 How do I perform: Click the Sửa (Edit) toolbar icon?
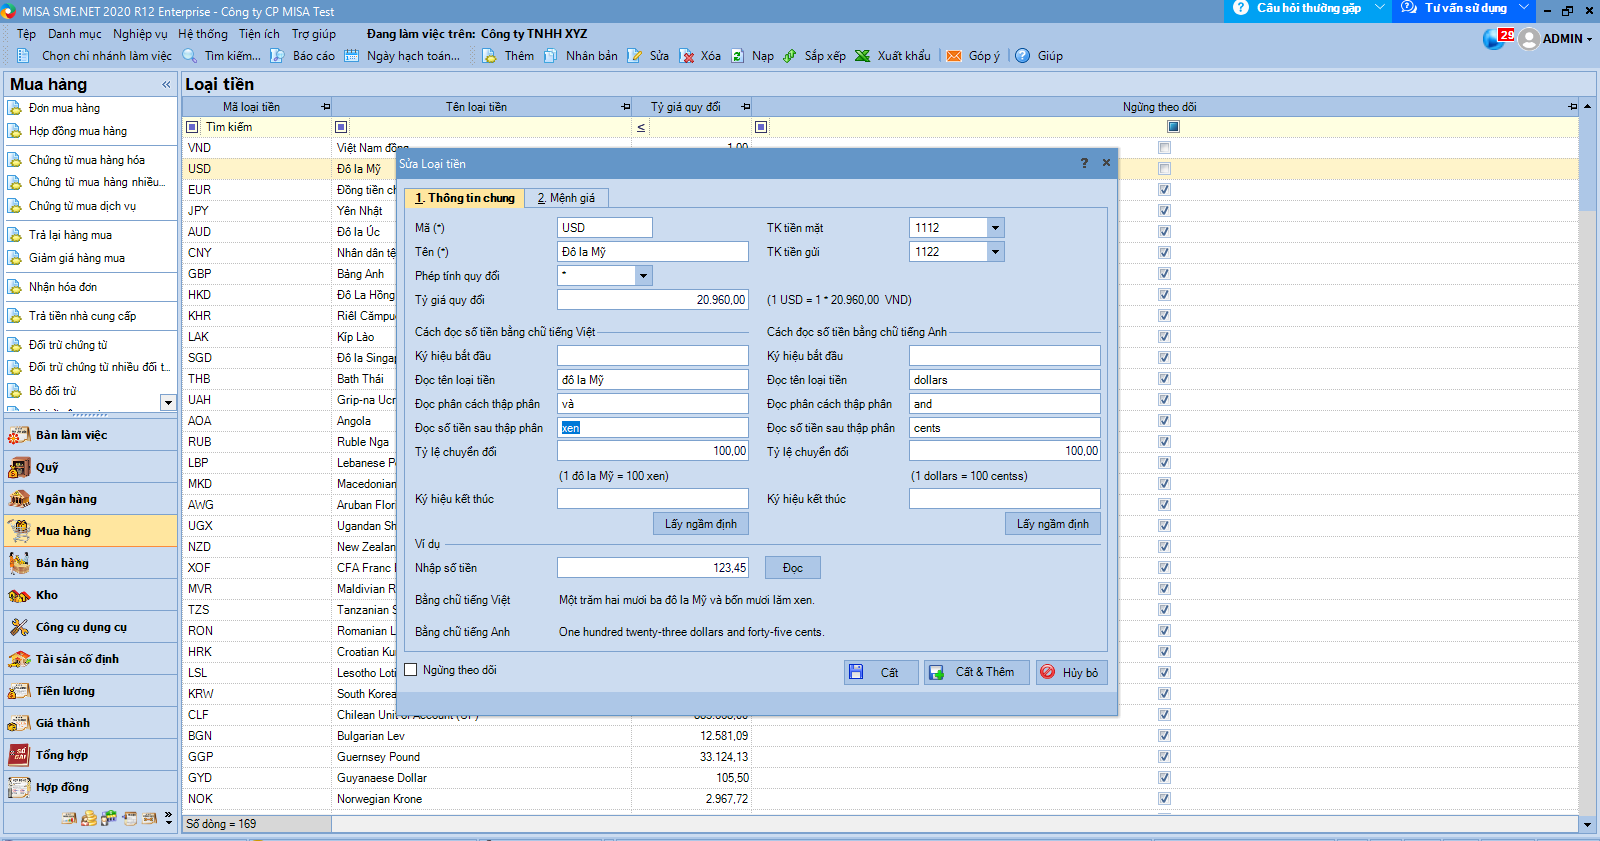point(634,56)
